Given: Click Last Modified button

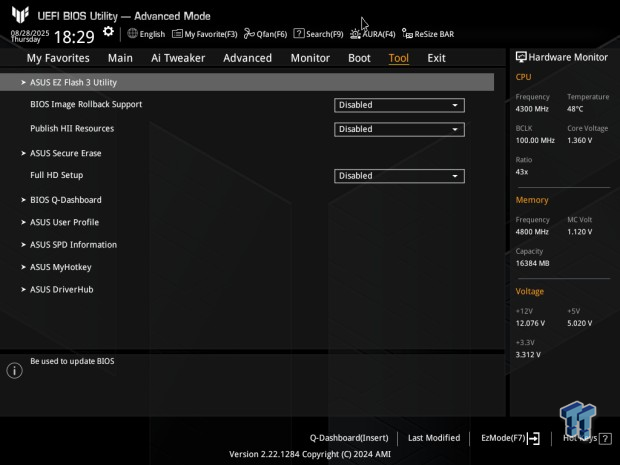Looking at the screenshot, I should pyautogui.click(x=434, y=438).
